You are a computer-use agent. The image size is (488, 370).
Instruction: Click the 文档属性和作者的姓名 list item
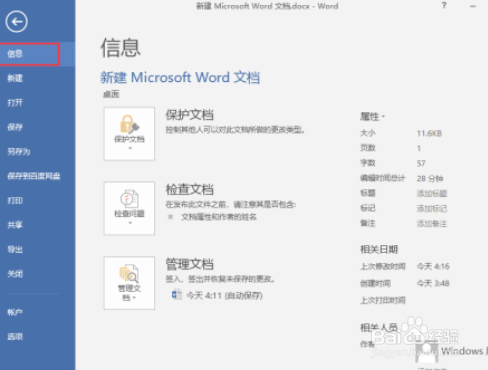tap(219, 217)
